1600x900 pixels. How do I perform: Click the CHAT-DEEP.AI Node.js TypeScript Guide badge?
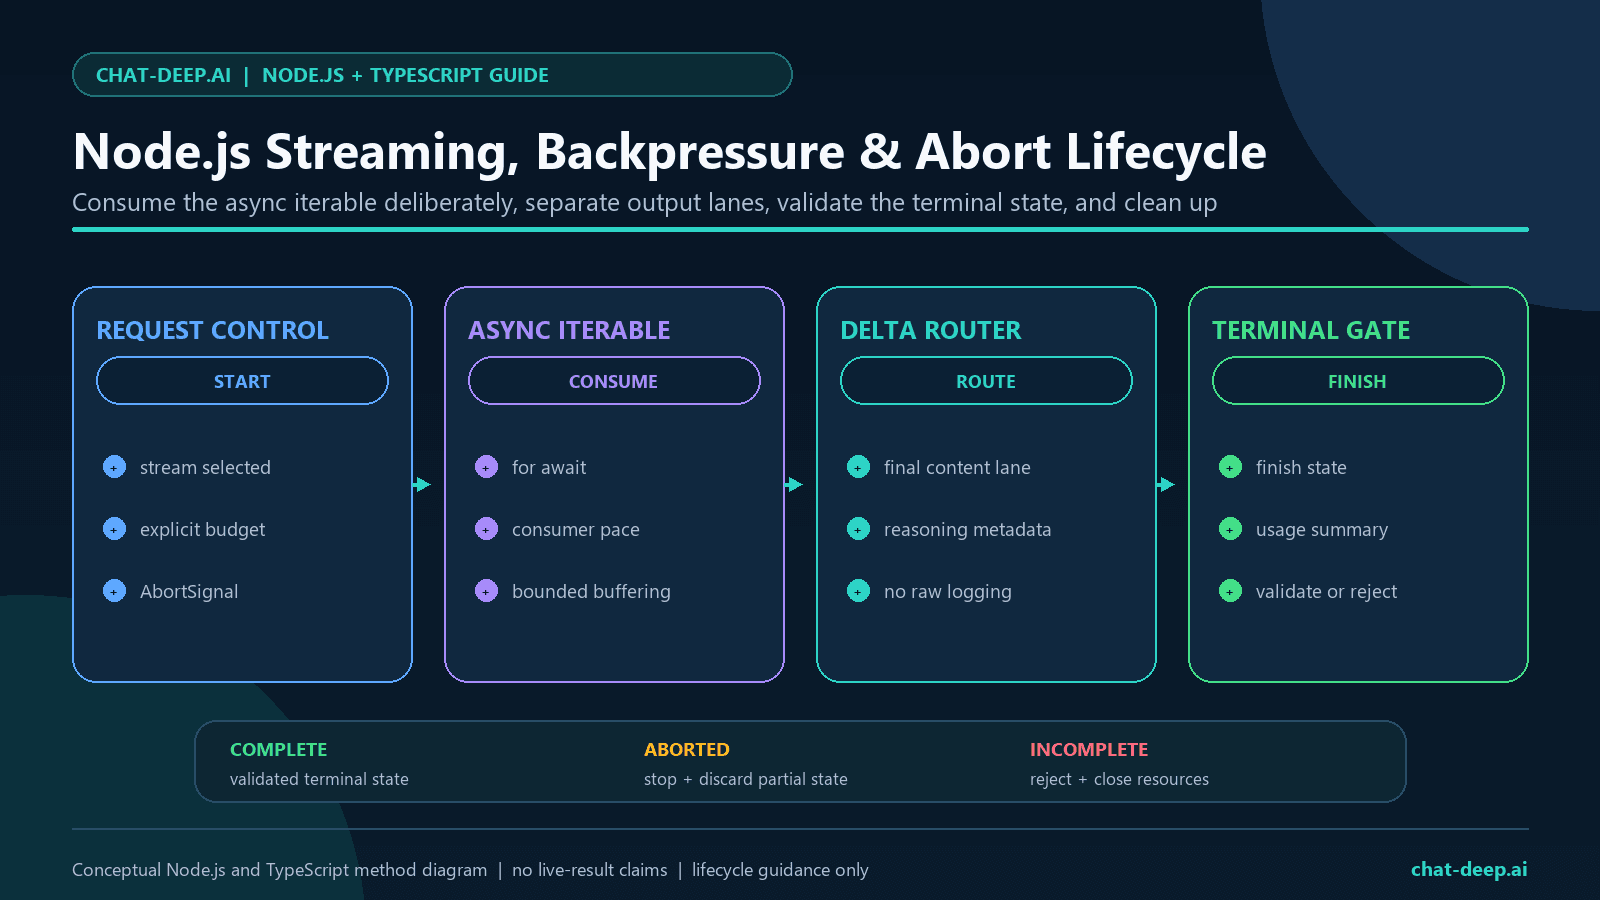point(432,75)
